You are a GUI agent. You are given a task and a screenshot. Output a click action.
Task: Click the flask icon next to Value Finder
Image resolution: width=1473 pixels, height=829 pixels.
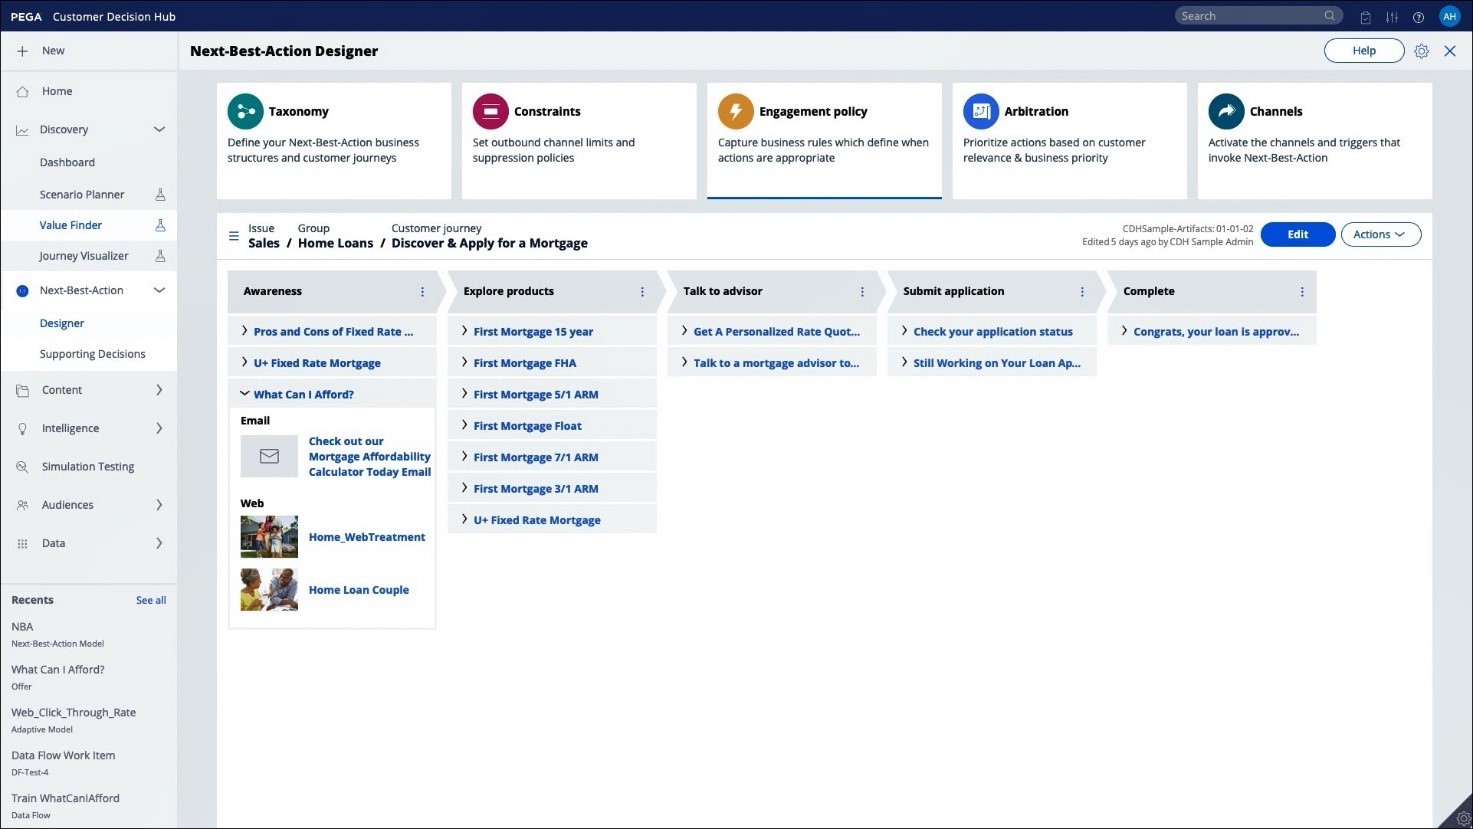point(160,226)
